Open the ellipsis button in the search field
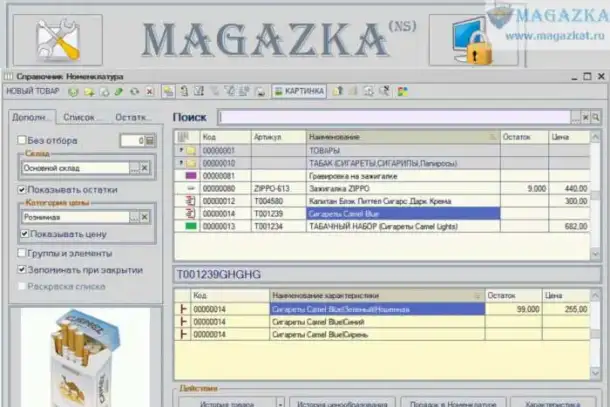The height and width of the screenshot is (407, 610). [575, 117]
